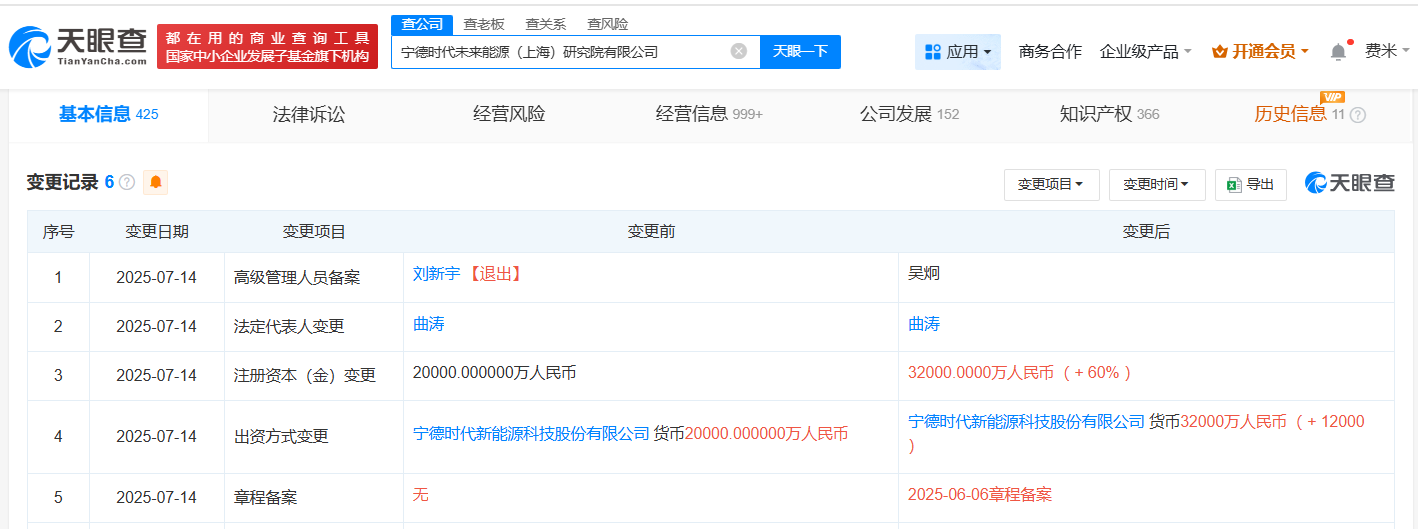Click the orange alert bell beside 变更记录
1418x529 pixels.
pos(155,182)
